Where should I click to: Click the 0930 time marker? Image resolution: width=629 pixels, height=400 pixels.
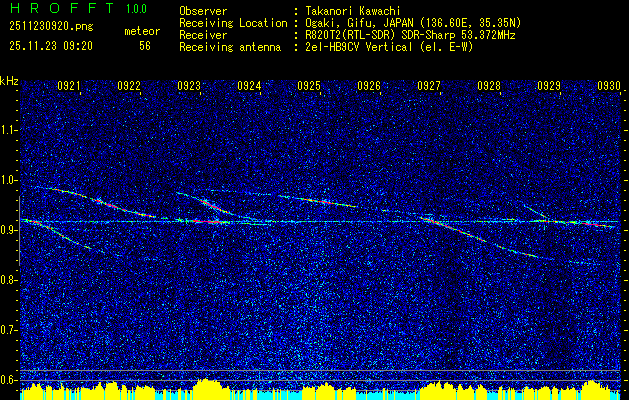pyautogui.click(x=609, y=85)
